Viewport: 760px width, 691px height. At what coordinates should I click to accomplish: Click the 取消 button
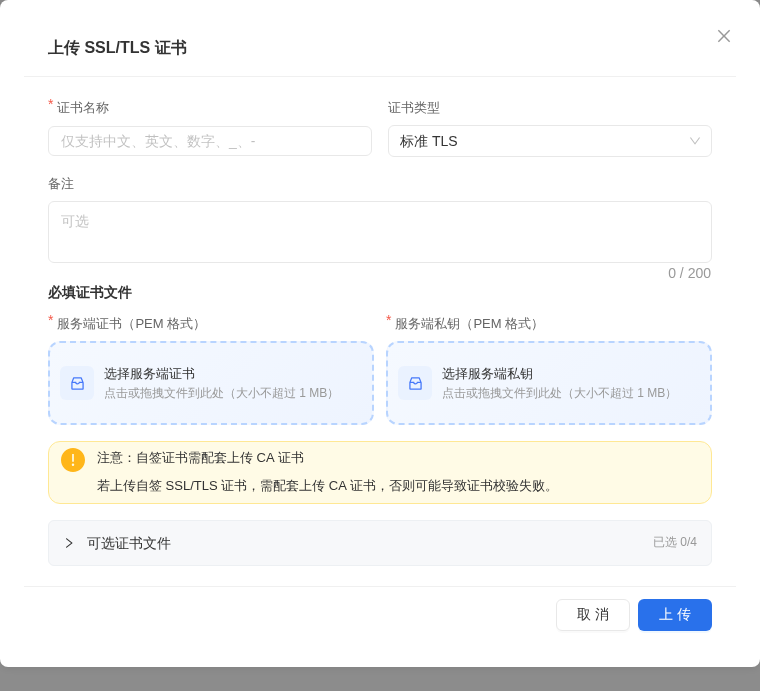pos(593,615)
